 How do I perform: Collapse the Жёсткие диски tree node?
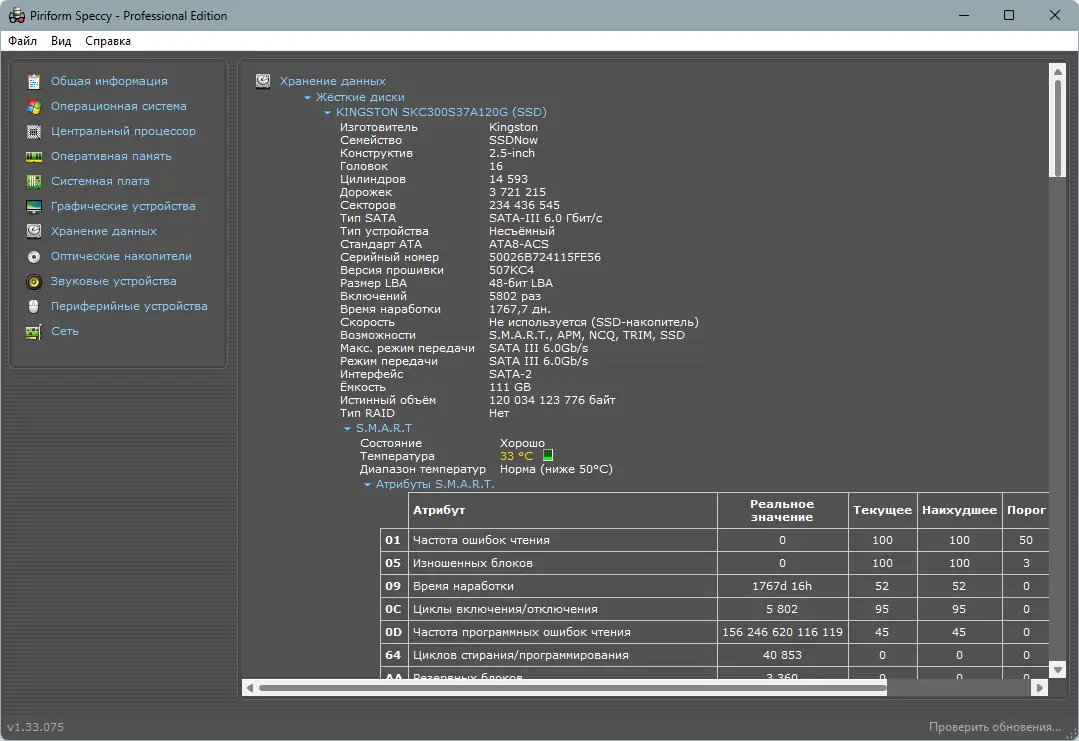click(x=308, y=98)
